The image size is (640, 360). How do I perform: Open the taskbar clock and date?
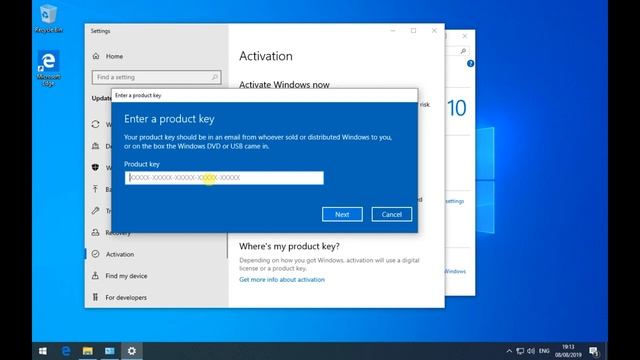[568, 351]
